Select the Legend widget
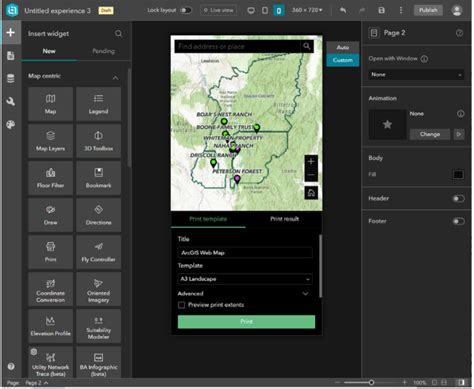This screenshot has height=389, width=474. (x=98, y=104)
